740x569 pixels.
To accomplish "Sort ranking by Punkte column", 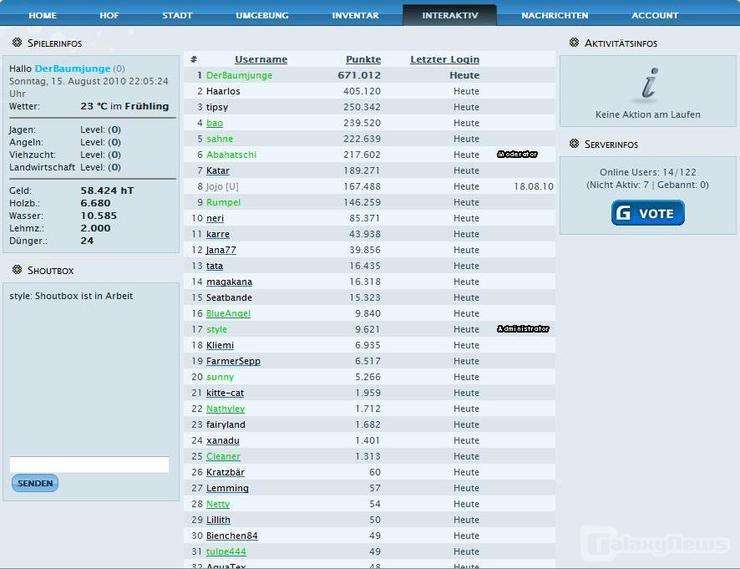I will pos(363,59).
